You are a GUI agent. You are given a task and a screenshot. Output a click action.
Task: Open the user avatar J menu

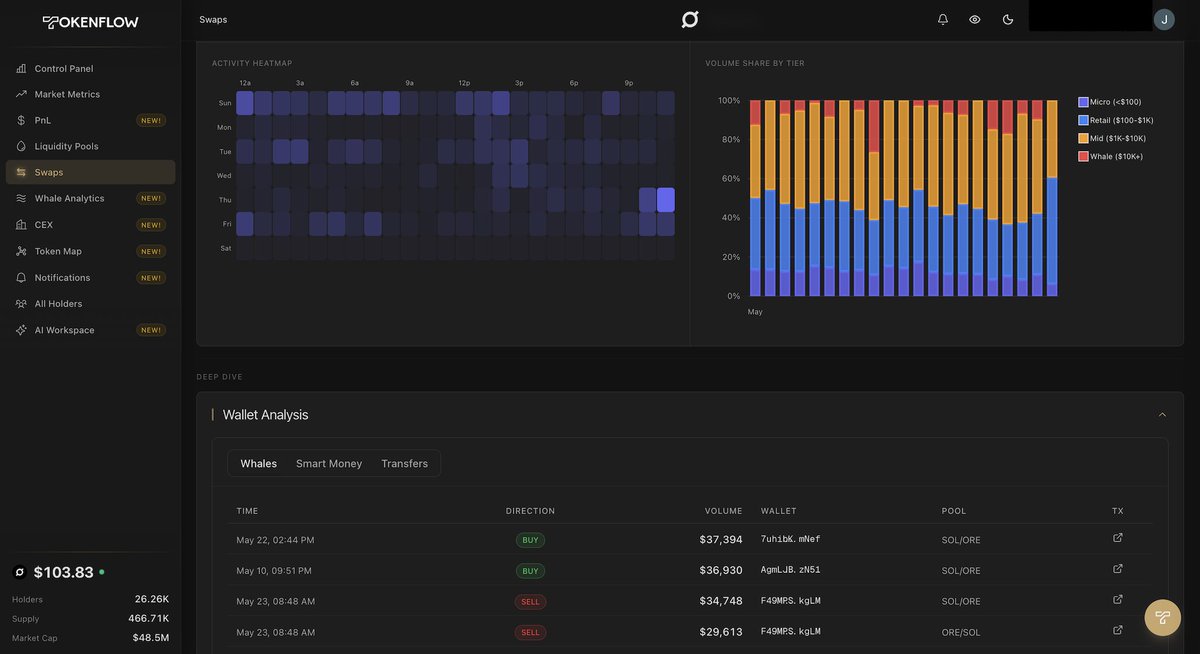(x=1164, y=19)
